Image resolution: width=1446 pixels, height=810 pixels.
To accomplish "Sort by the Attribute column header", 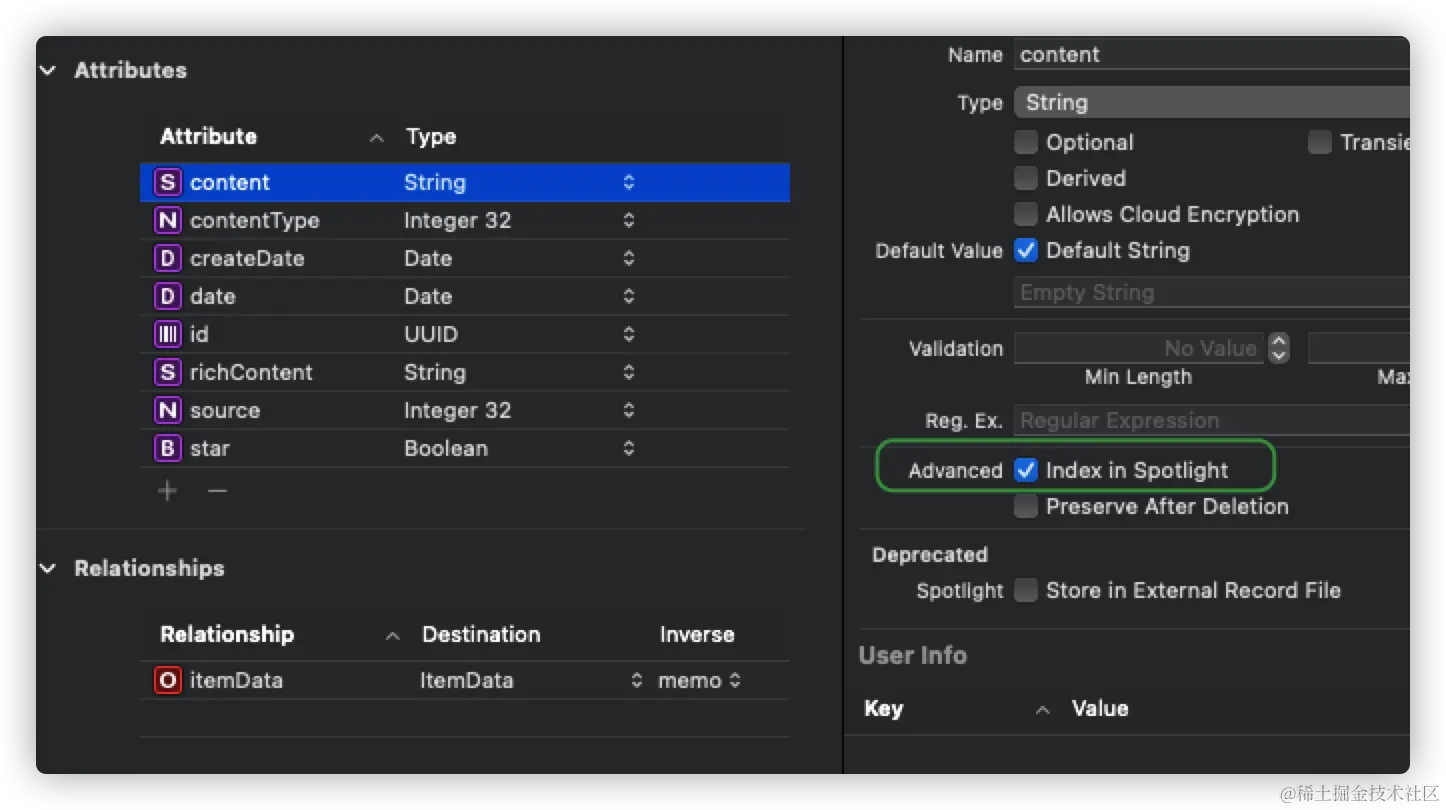I will (x=208, y=136).
